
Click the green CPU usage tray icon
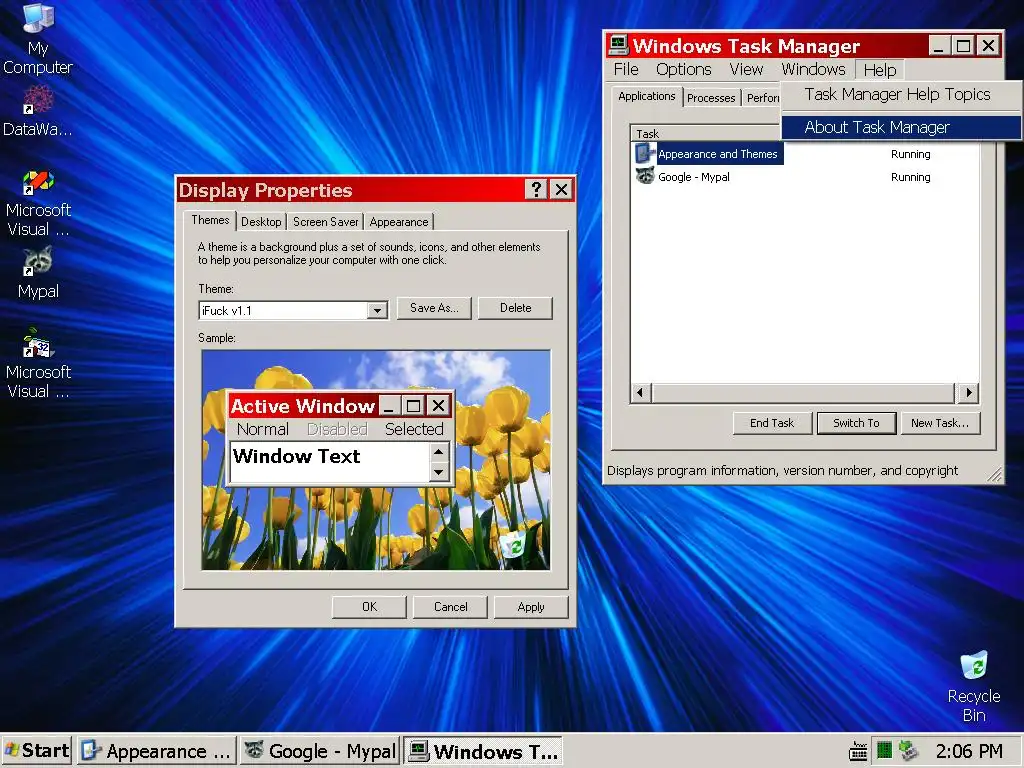[x=884, y=751]
